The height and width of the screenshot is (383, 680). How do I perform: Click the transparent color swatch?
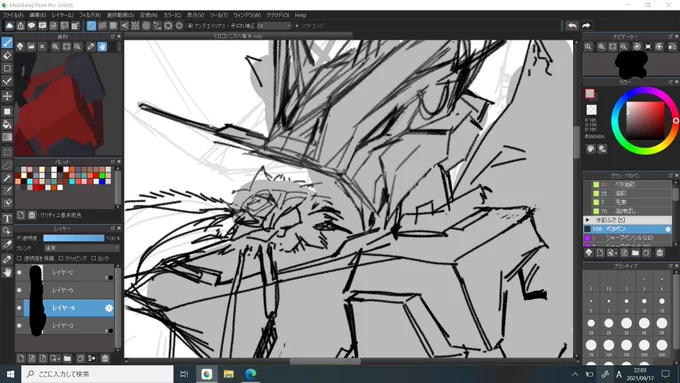tap(592, 110)
